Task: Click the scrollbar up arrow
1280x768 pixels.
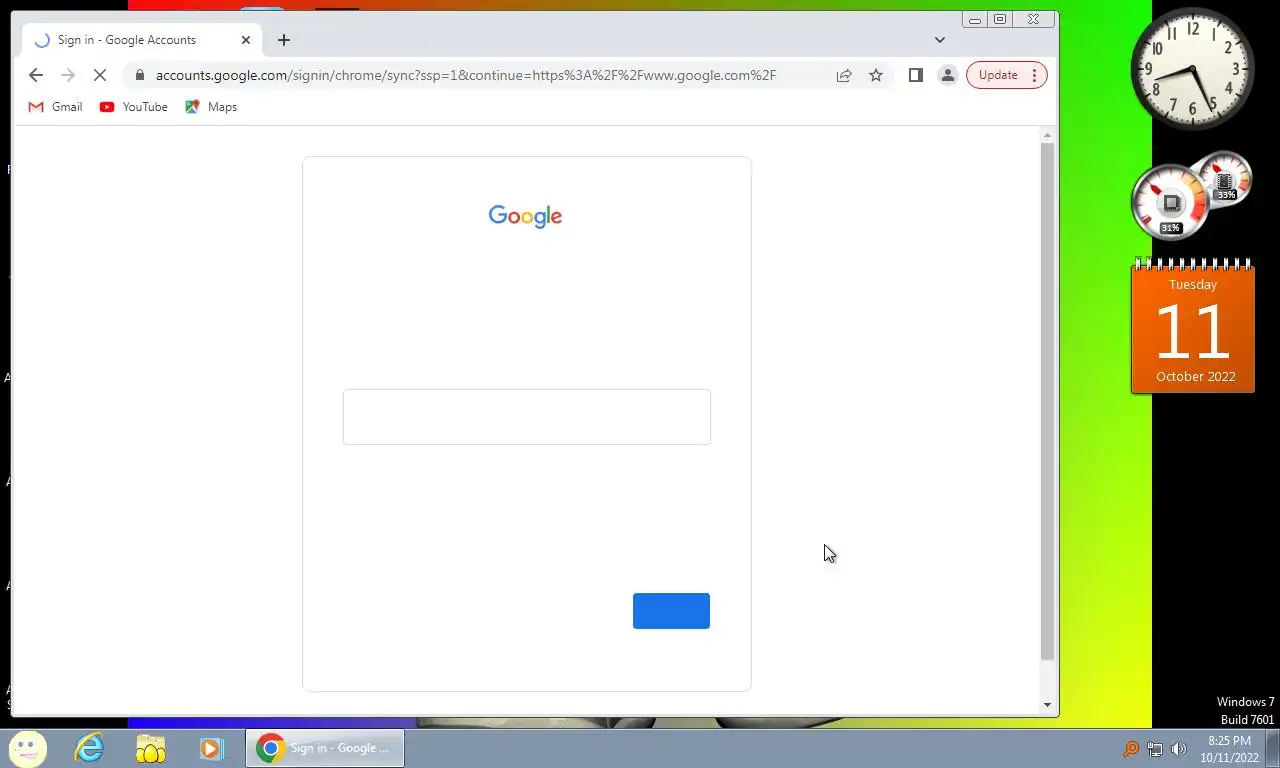Action: [1048, 135]
